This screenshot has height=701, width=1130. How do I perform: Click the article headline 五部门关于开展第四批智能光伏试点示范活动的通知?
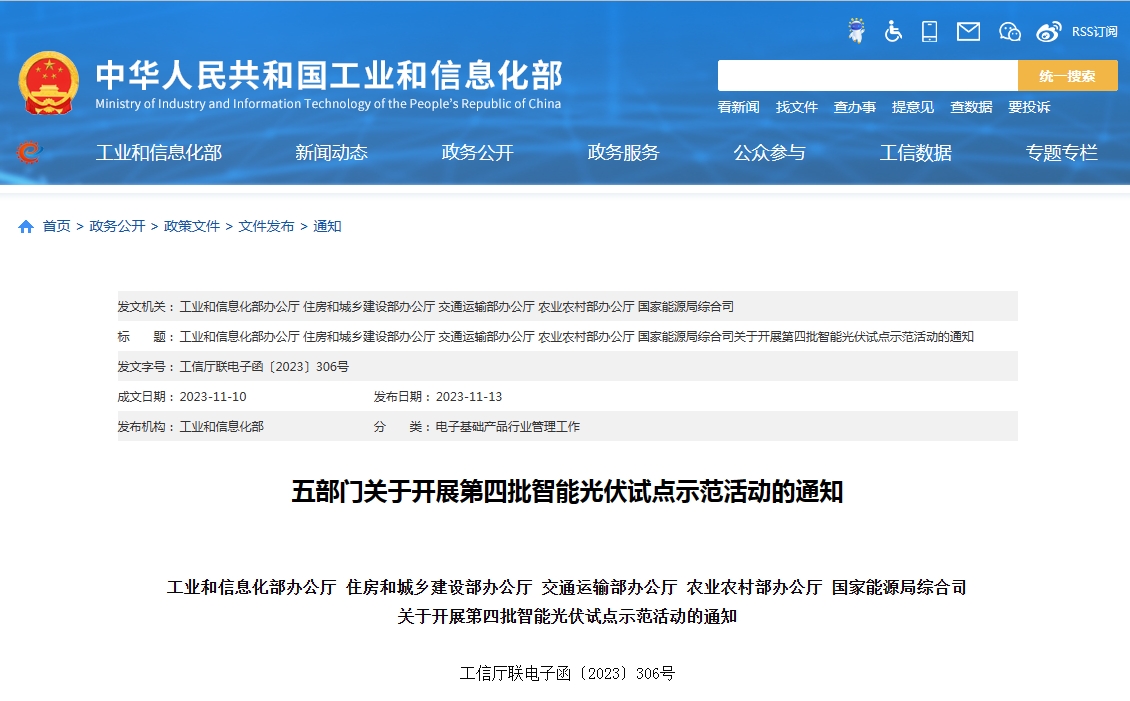tap(567, 491)
